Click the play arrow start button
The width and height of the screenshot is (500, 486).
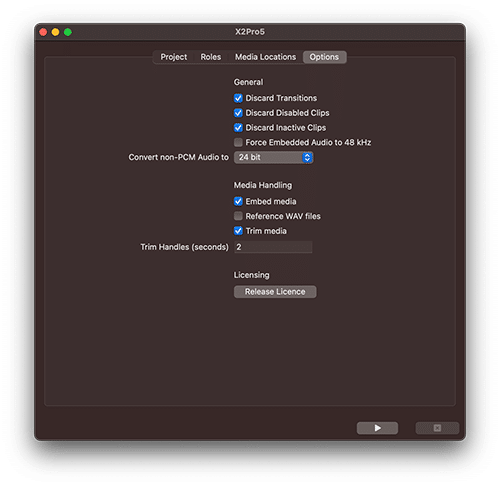click(x=377, y=428)
